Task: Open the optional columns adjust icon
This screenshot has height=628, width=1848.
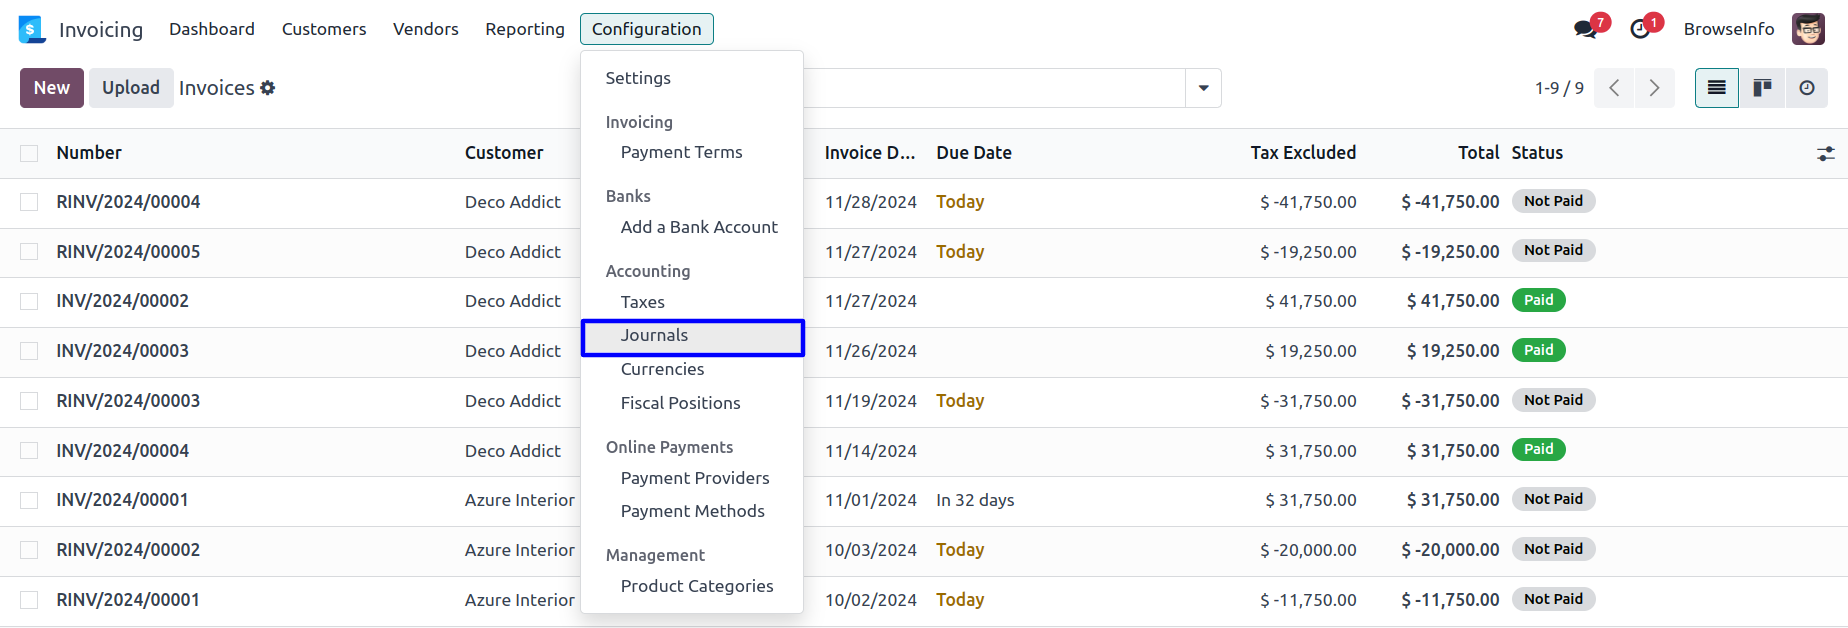Action: tap(1825, 154)
